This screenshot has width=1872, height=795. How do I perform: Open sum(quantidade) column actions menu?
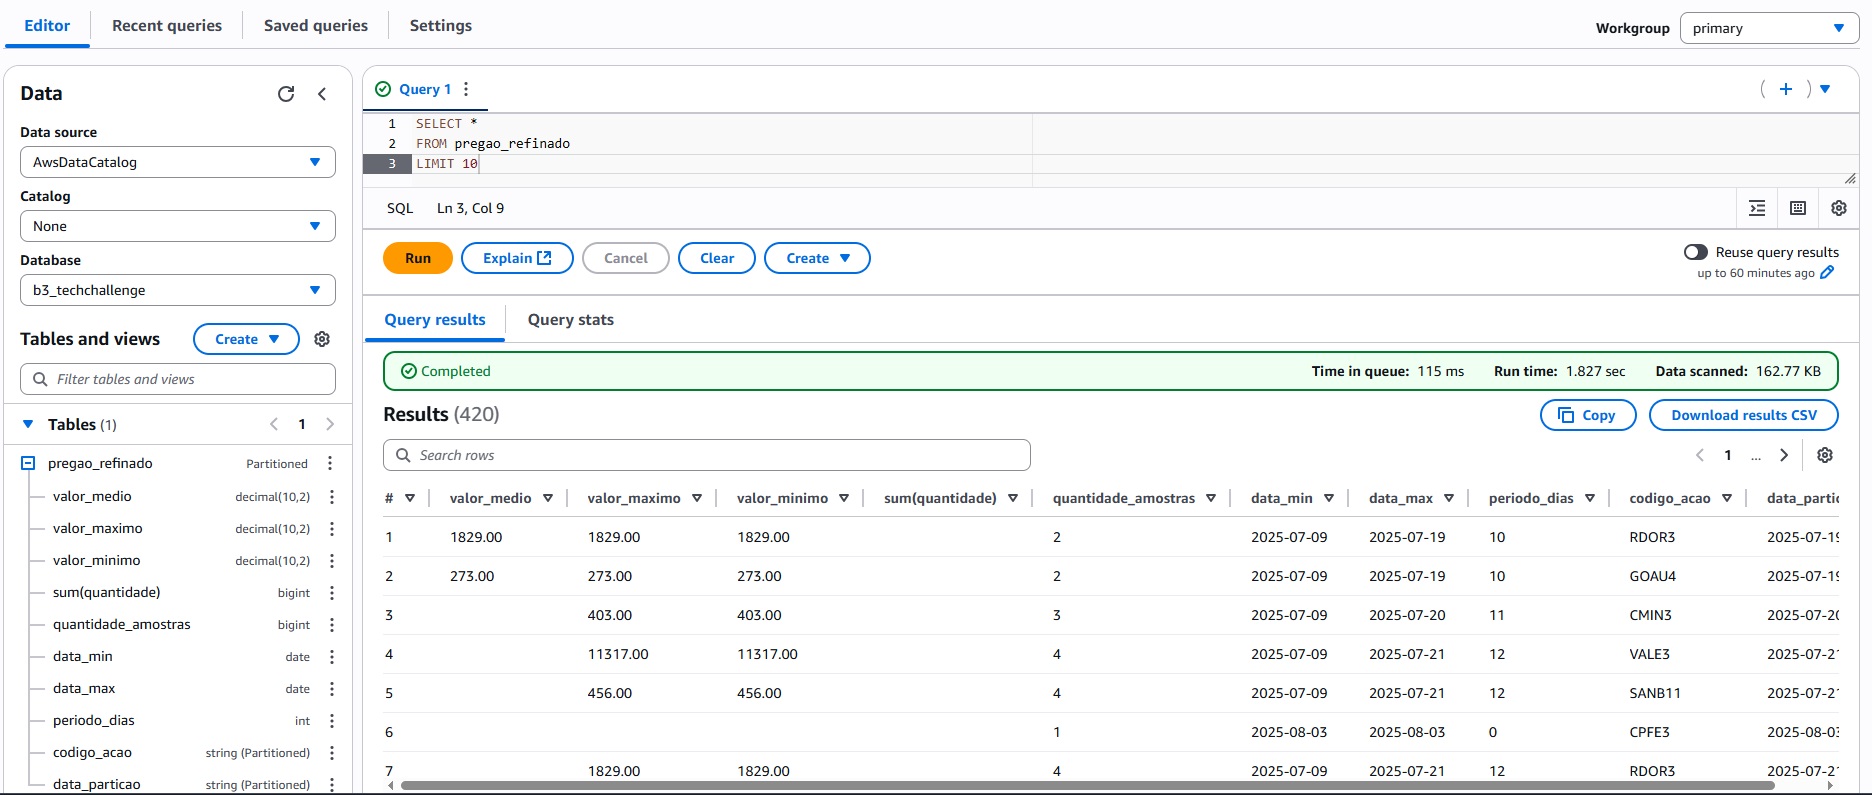click(332, 592)
